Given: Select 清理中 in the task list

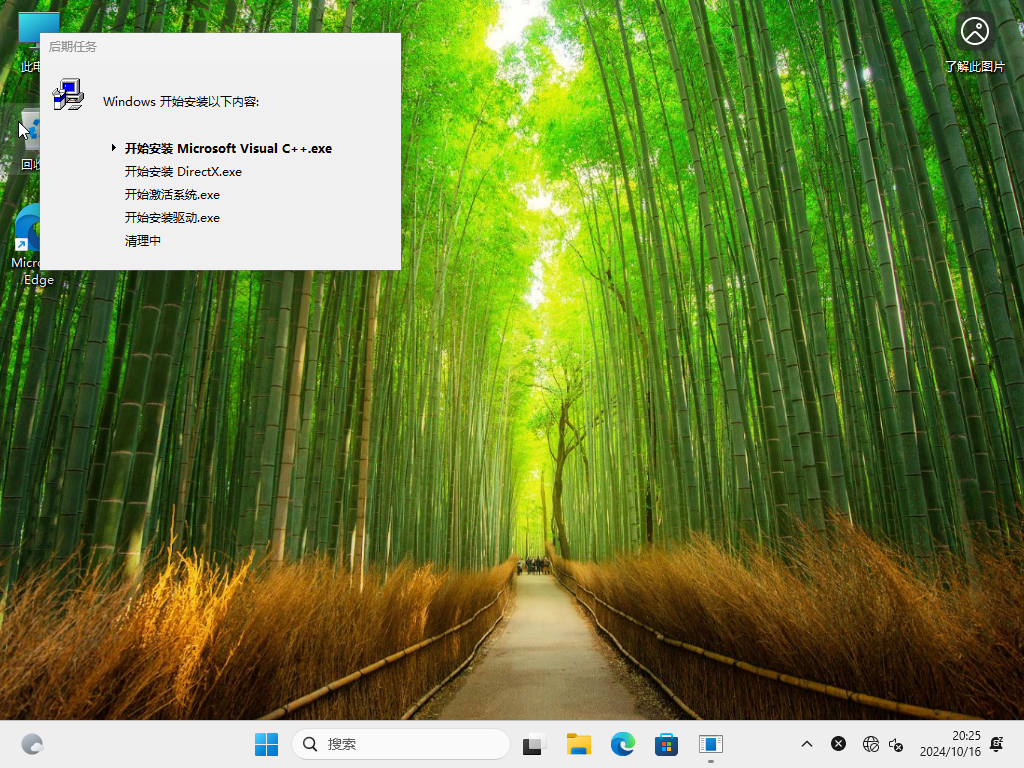Looking at the screenshot, I should (142, 240).
